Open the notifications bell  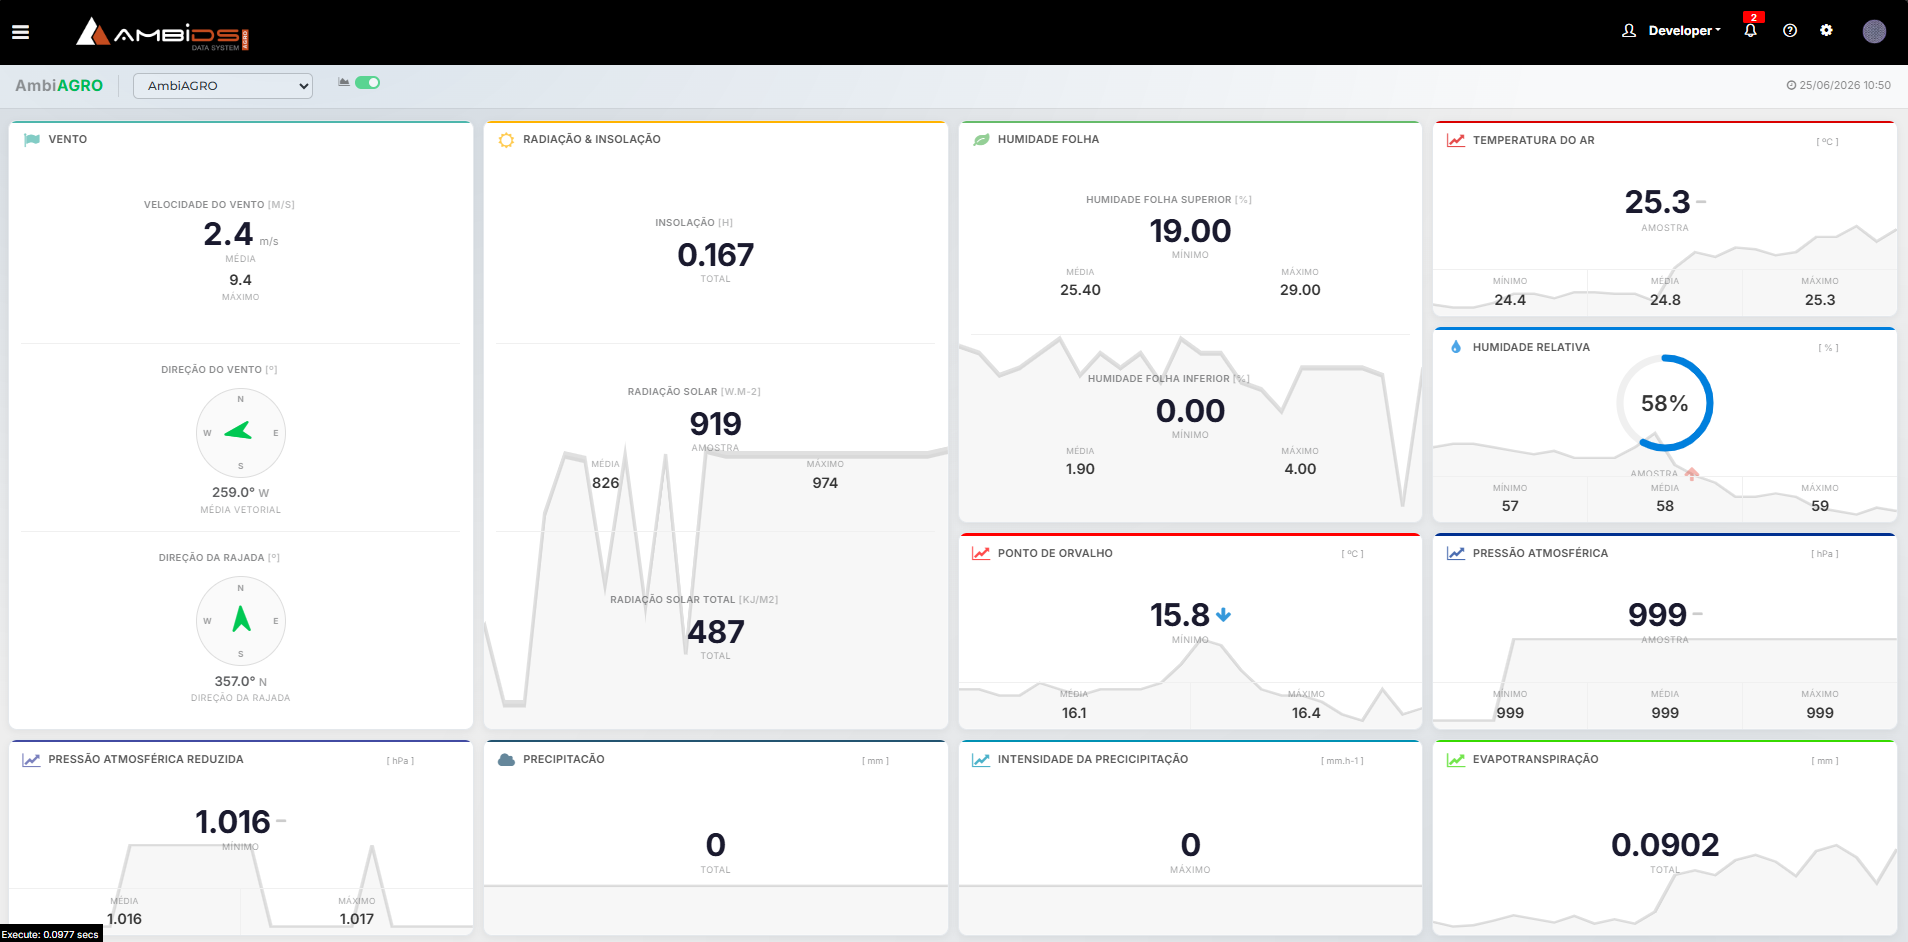tap(1750, 31)
